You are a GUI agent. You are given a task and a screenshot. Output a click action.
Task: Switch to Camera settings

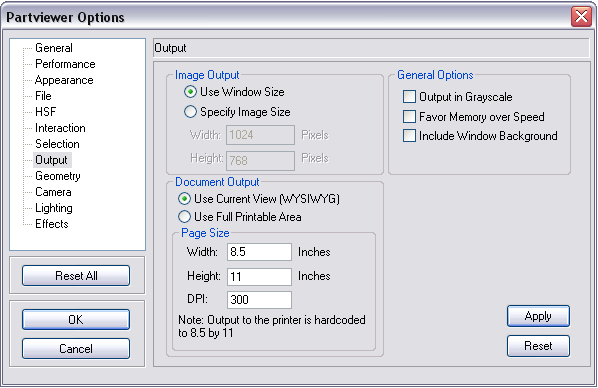pos(53,192)
